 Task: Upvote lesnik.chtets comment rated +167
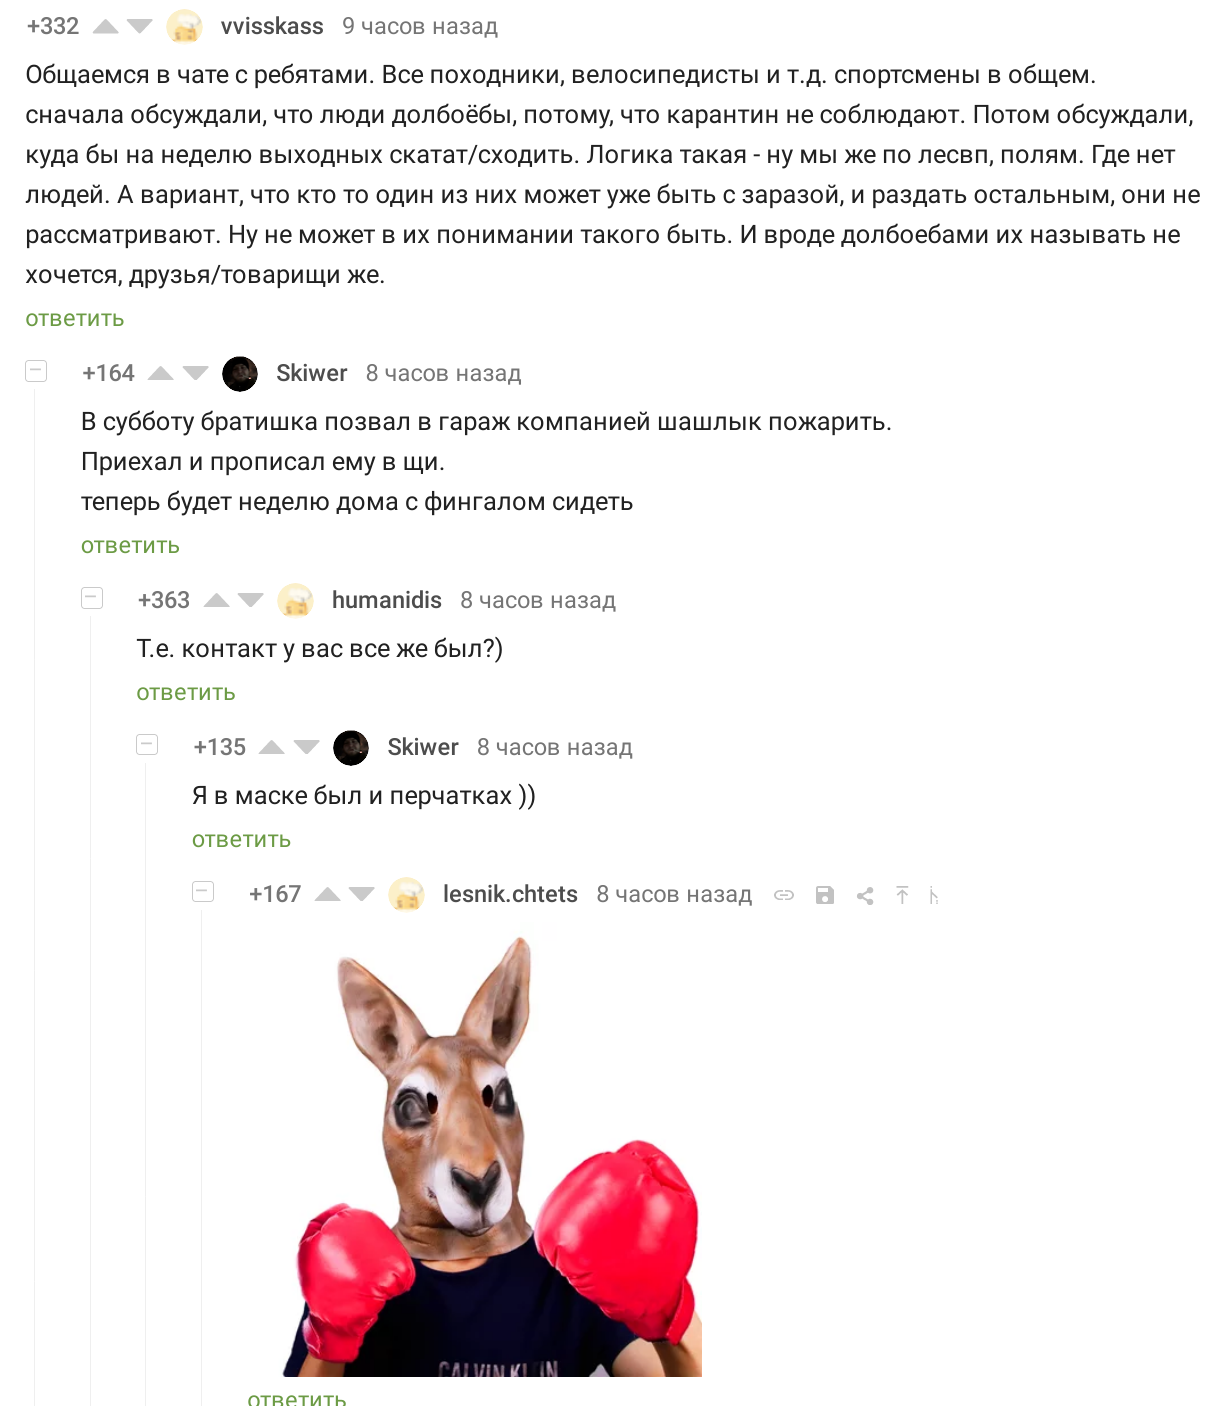[328, 895]
